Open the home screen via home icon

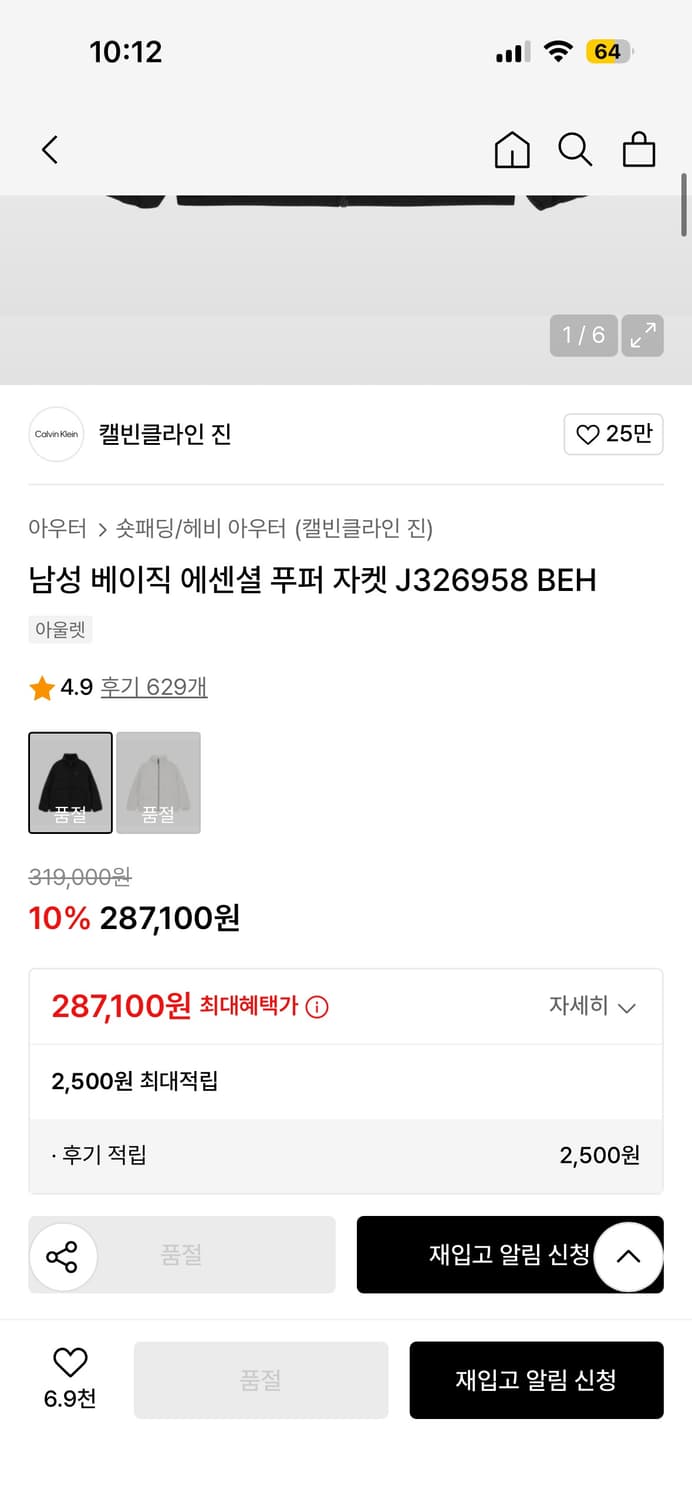(511, 149)
